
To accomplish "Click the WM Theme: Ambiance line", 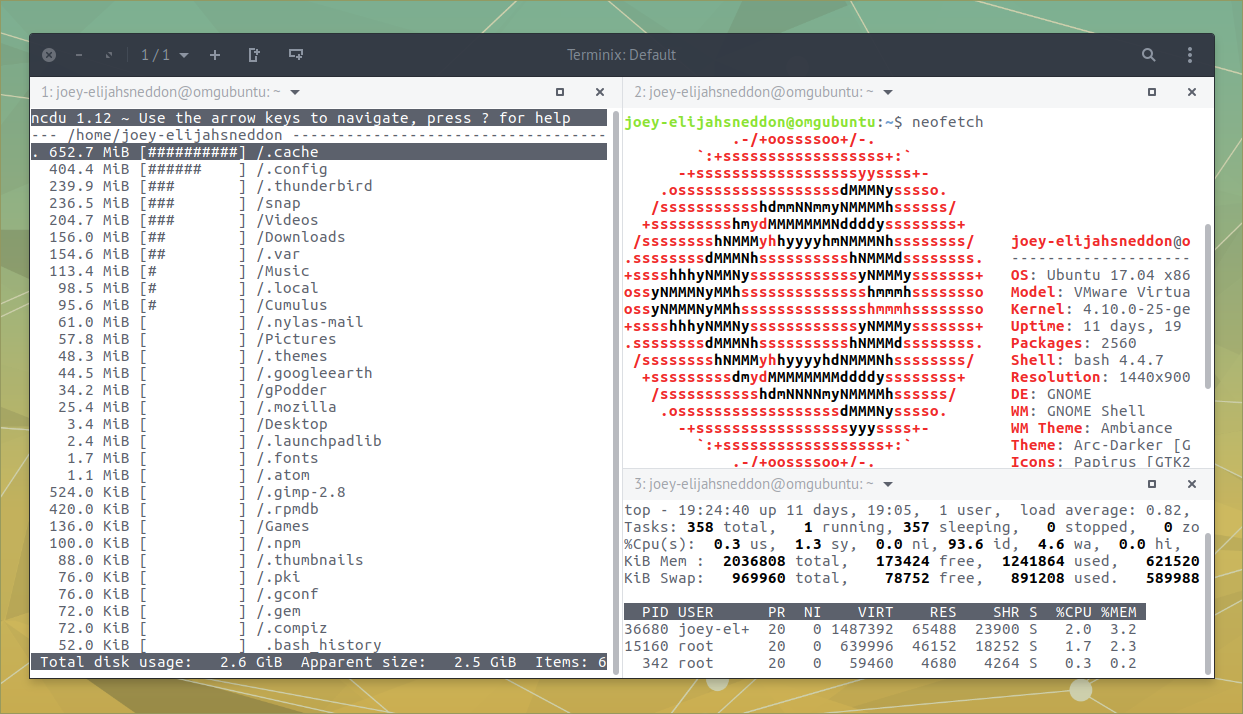I will pyautogui.click(x=1092, y=428).
